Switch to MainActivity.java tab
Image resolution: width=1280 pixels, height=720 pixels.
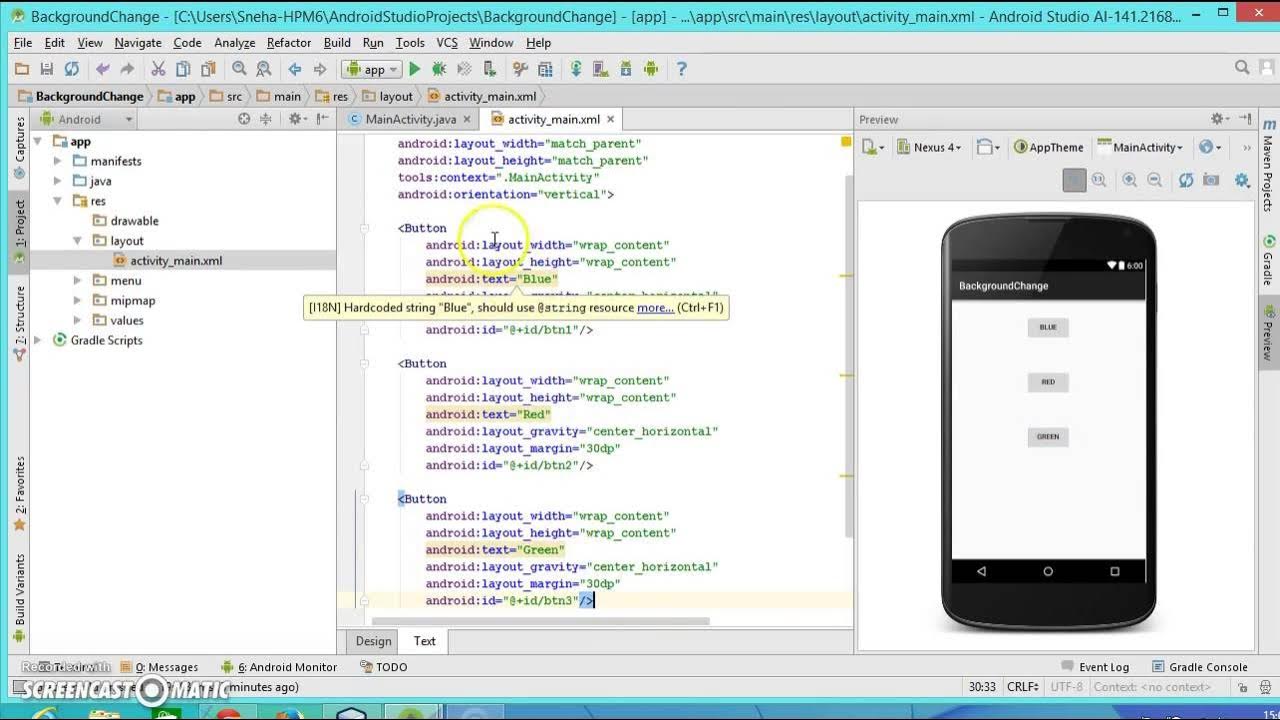[410, 119]
